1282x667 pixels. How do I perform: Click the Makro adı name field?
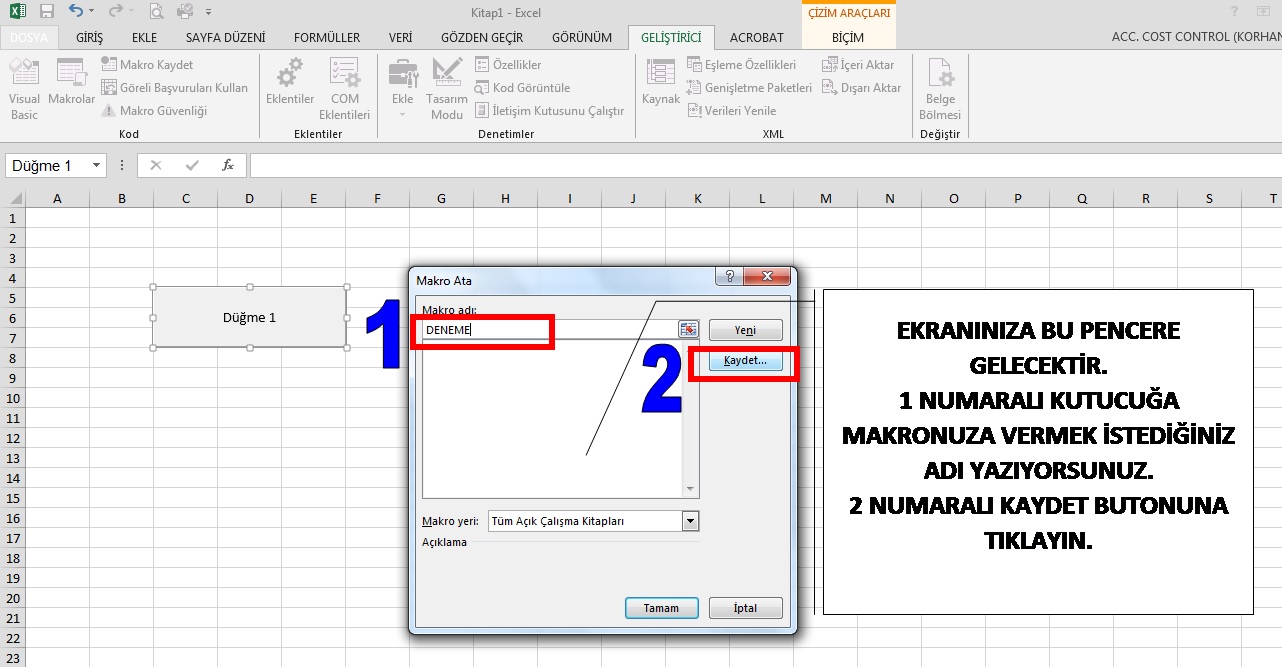[x=549, y=329]
